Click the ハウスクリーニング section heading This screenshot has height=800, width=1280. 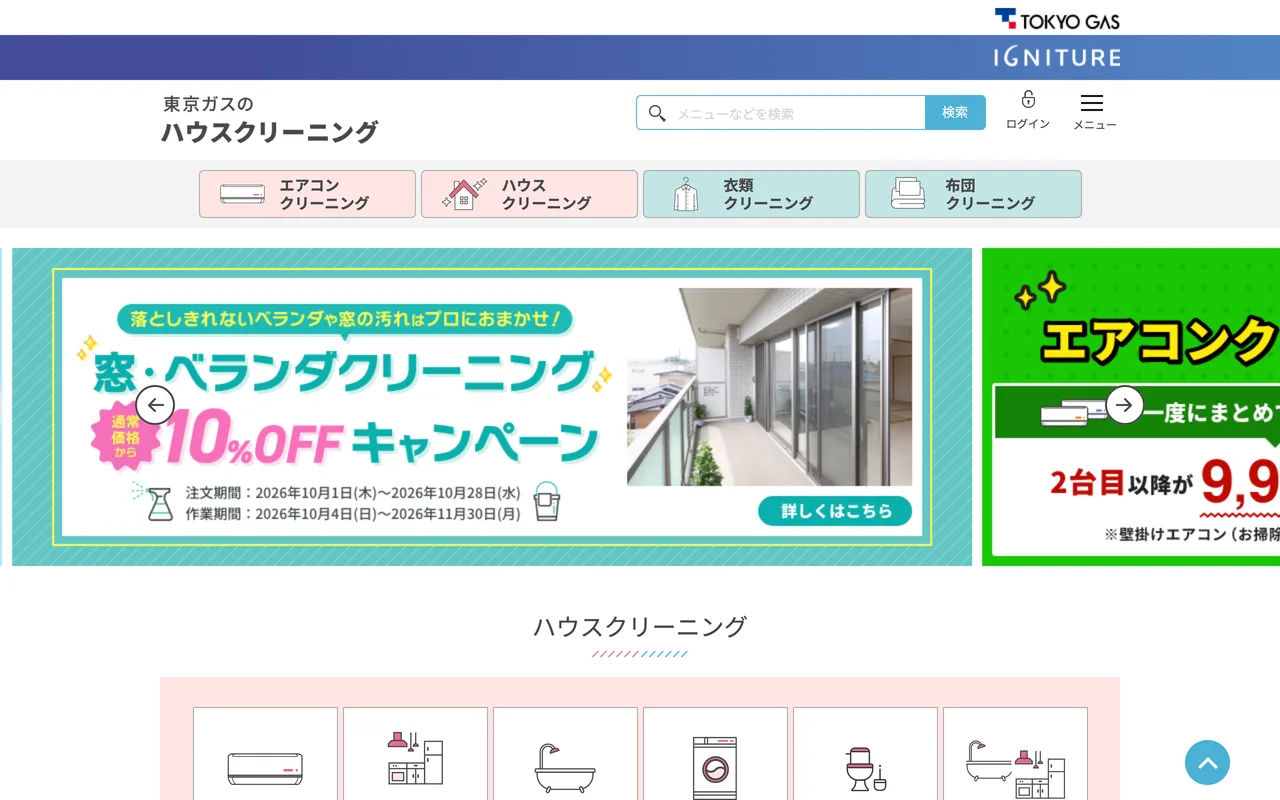640,627
